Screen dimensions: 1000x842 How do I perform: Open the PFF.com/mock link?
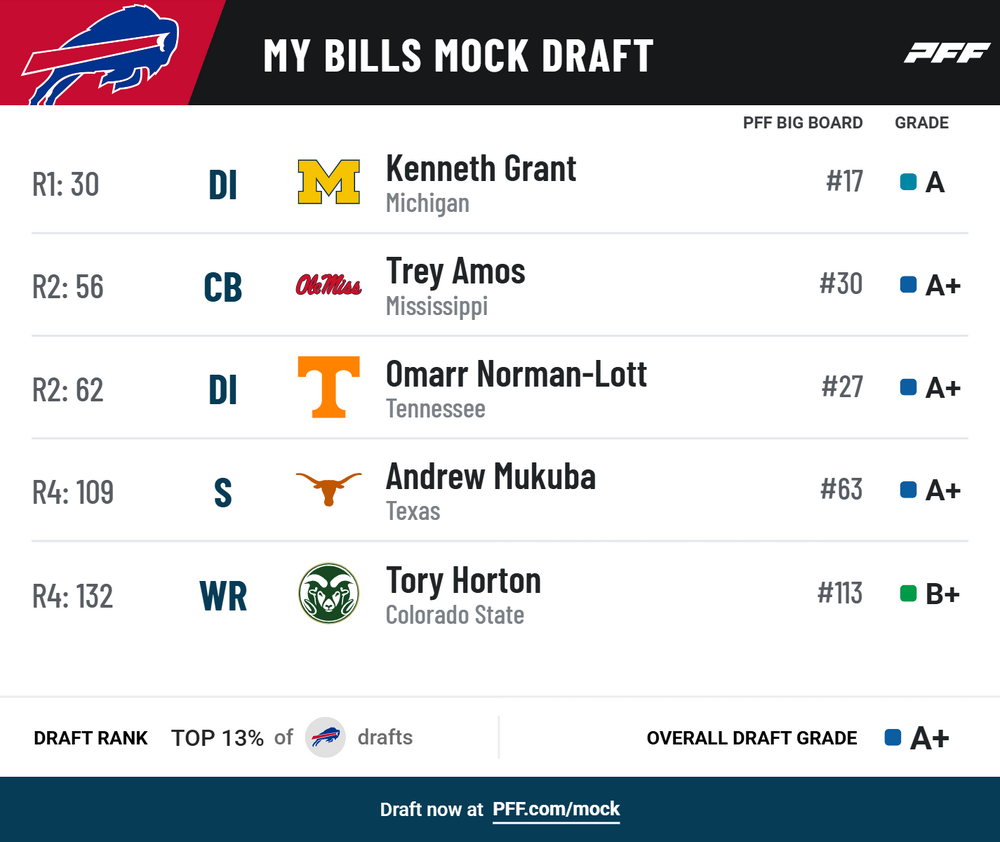556,809
